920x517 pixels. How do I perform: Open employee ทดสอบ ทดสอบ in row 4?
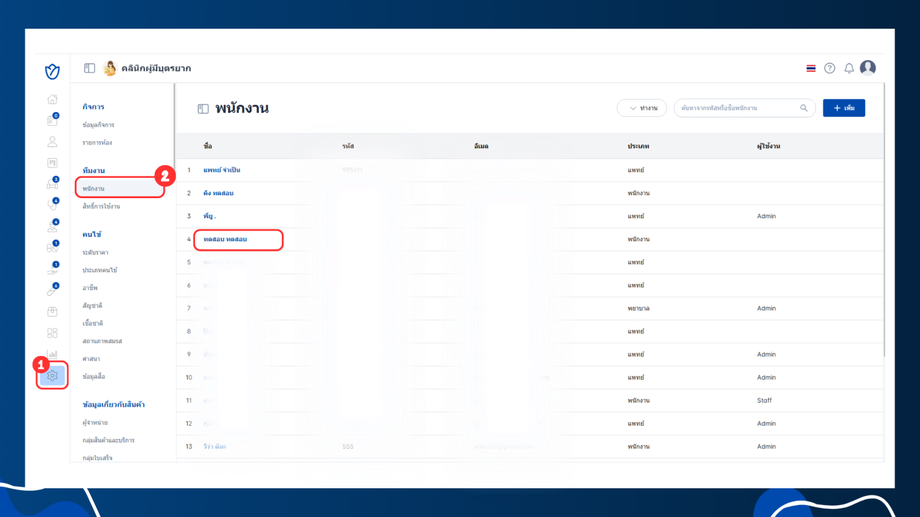click(225, 239)
